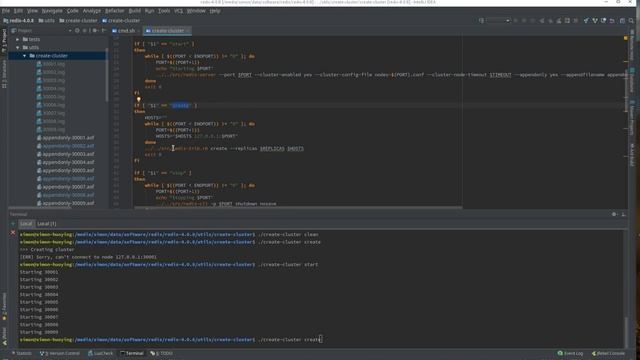Hide the Project panel with hide icon
The image size is (640, 360).
[104, 31]
